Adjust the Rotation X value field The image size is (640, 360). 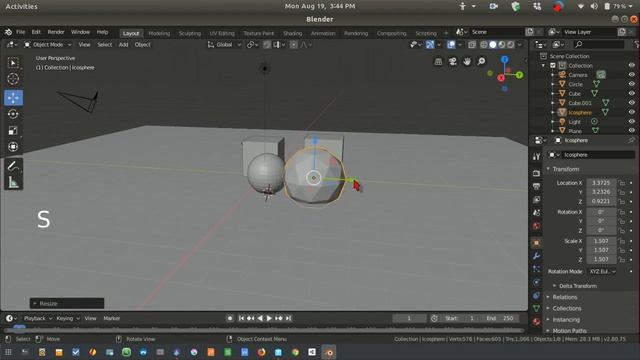[x=601, y=212]
